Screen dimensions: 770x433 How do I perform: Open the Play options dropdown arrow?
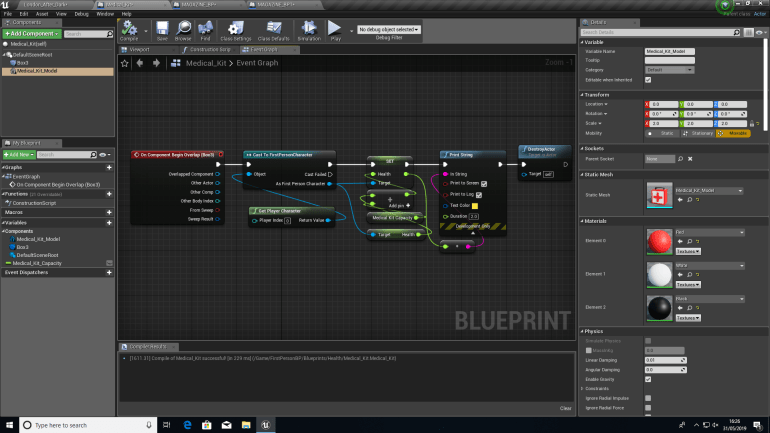[351, 31]
